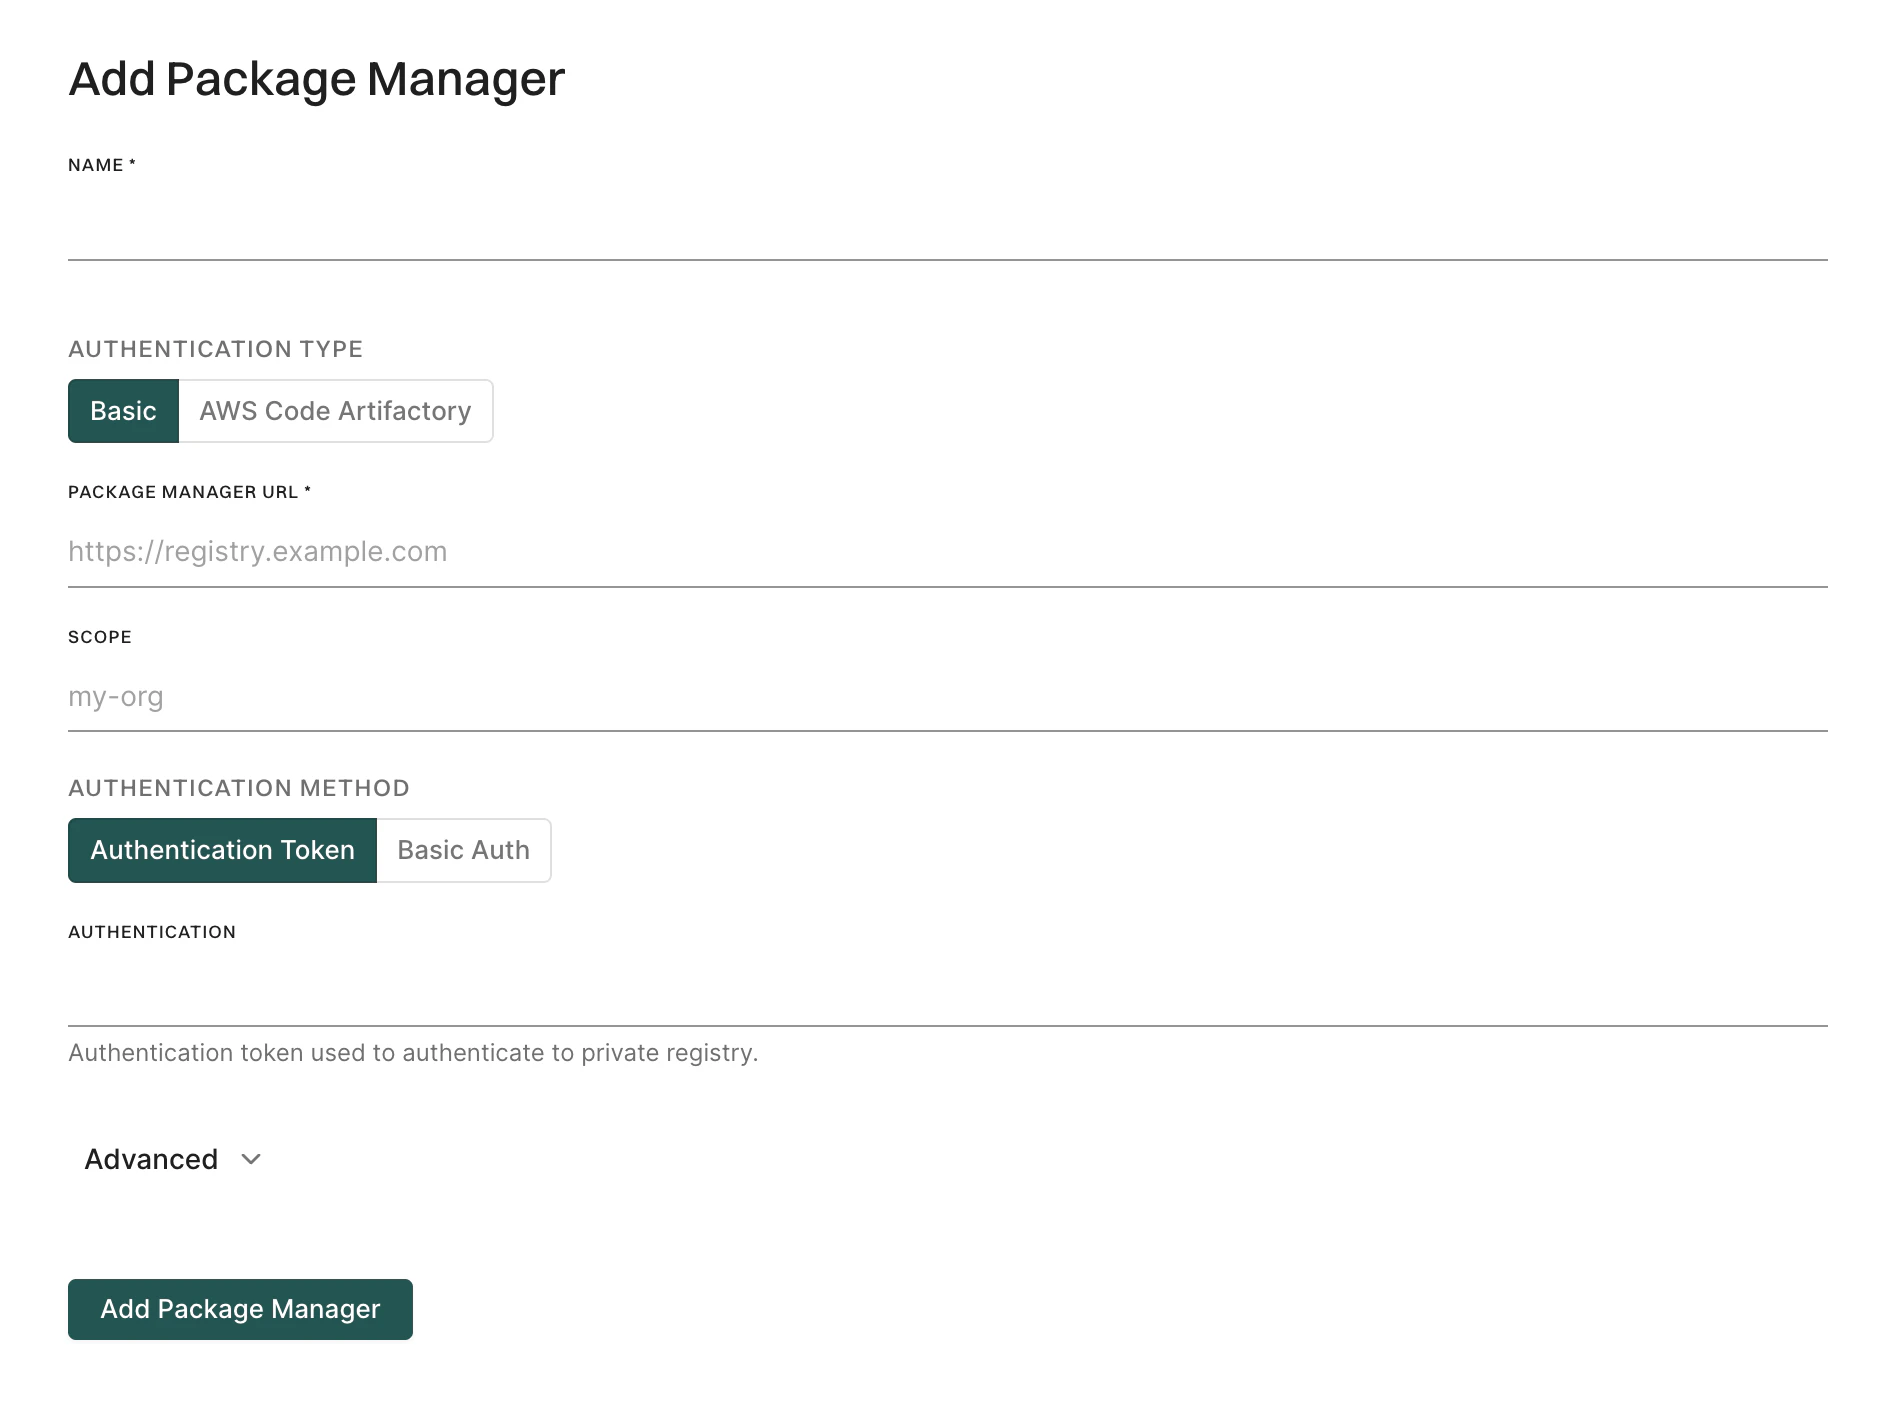Click the NAME required field label
The width and height of the screenshot is (1896, 1402).
click(101, 164)
